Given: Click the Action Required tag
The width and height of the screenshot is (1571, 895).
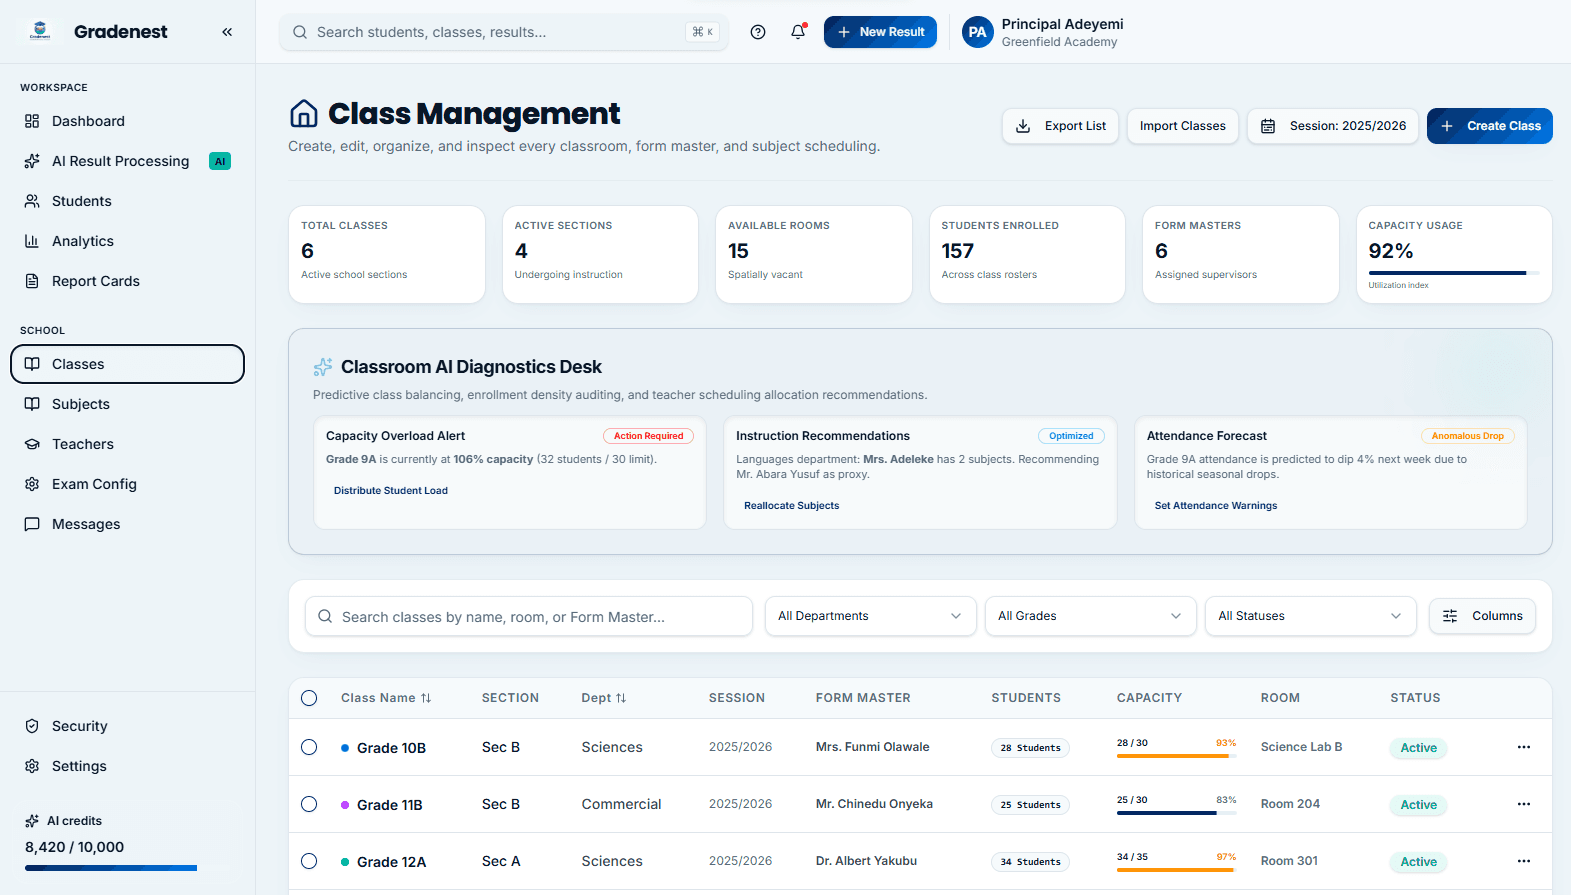Looking at the screenshot, I should click(648, 436).
